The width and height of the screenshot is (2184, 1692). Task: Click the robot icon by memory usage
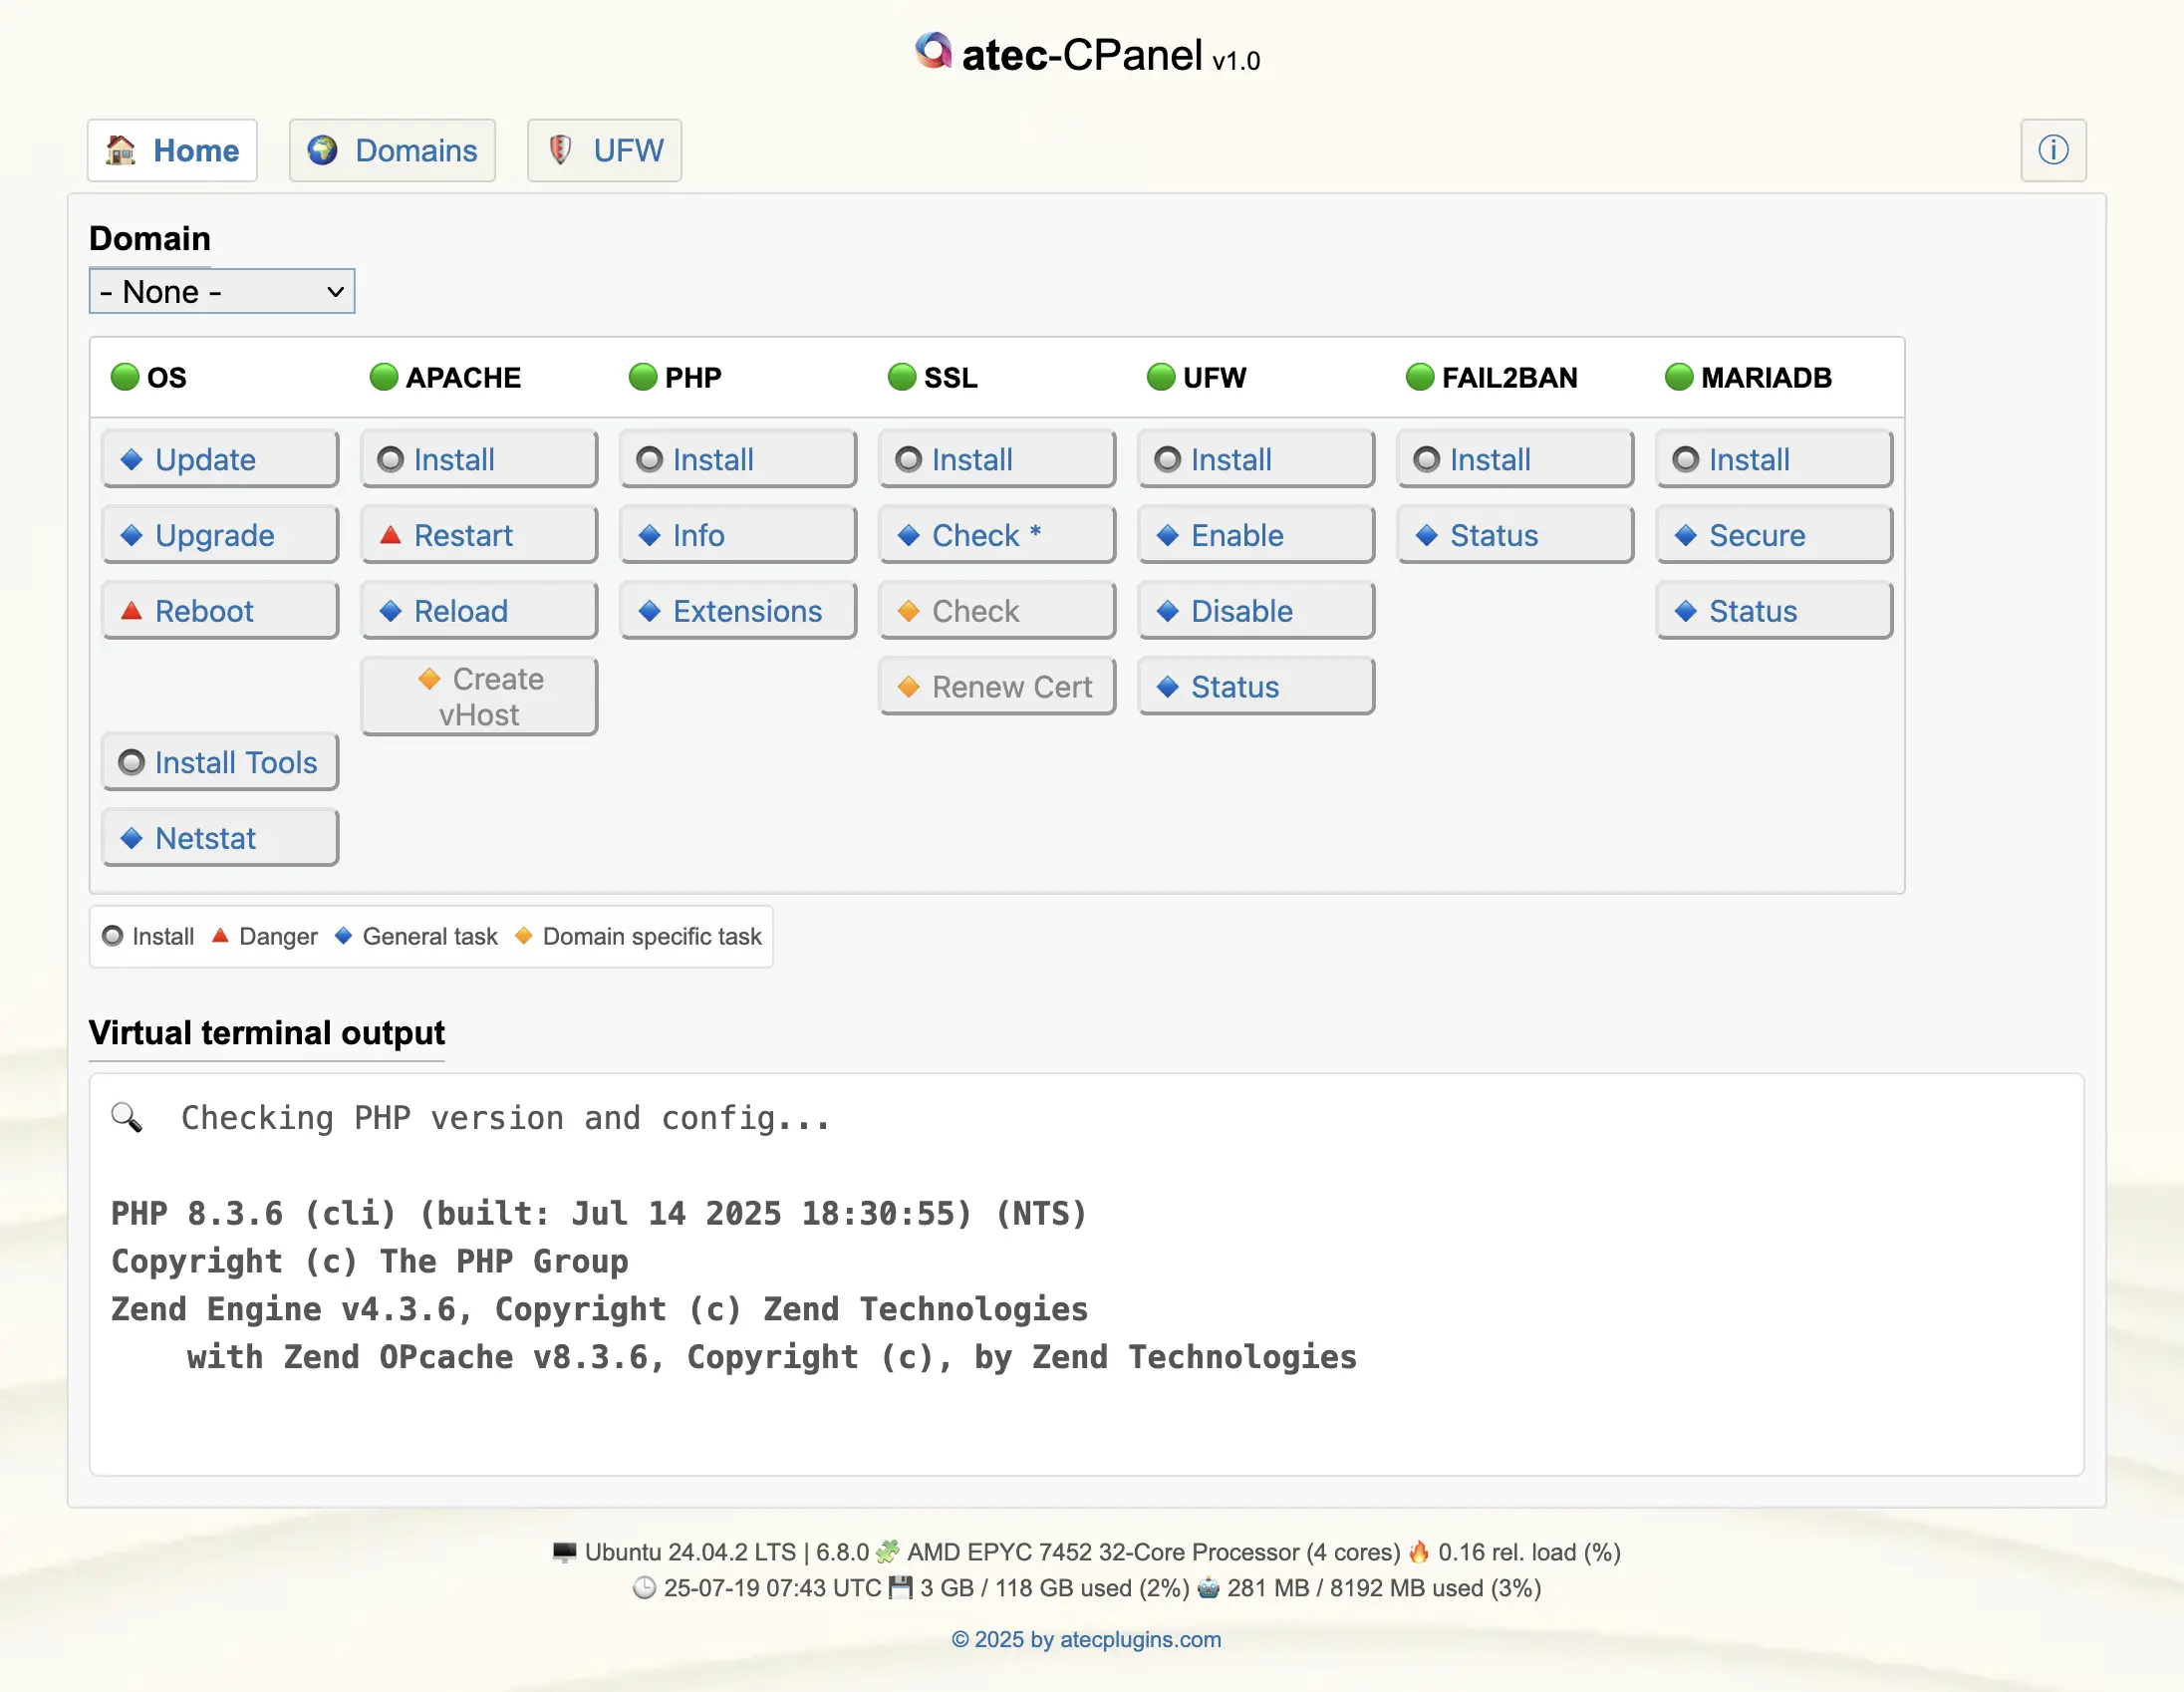1208,1588
